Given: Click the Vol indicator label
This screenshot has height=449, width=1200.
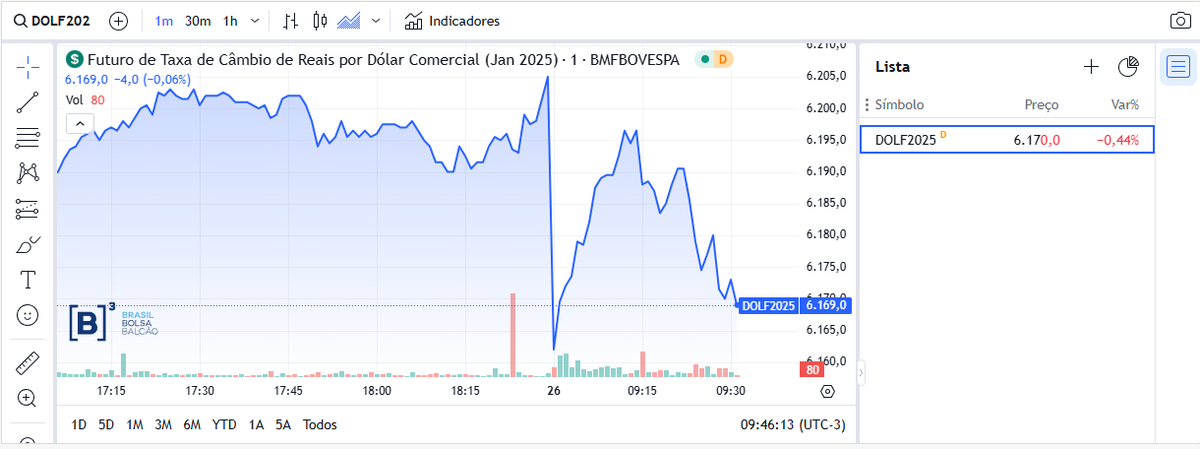Looking at the screenshot, I should (x=74, y=100).
